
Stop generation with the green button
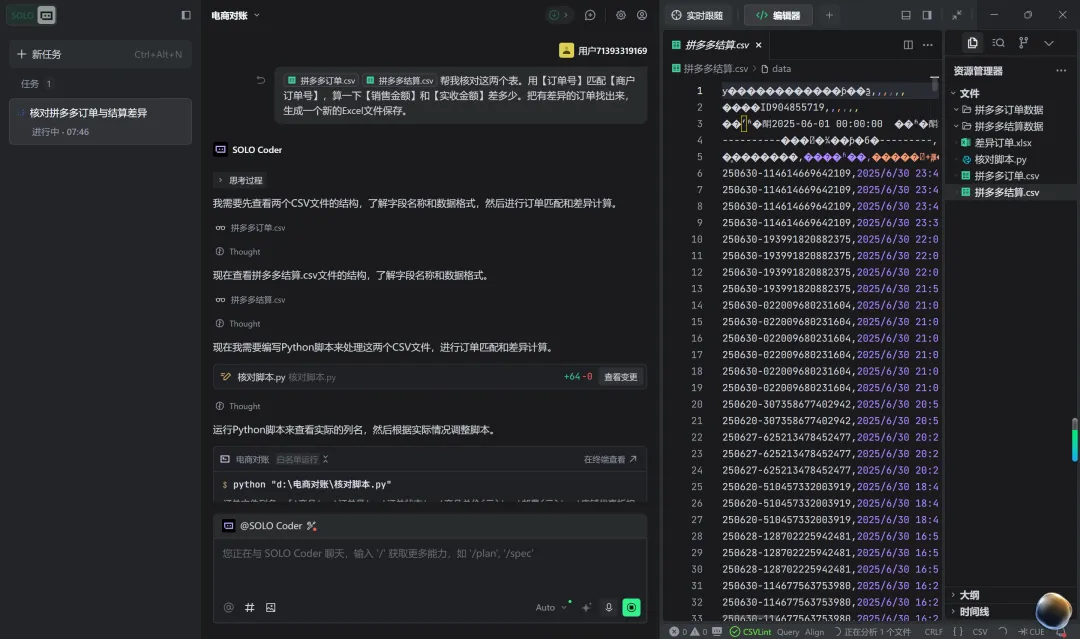[x=632, y=607]
